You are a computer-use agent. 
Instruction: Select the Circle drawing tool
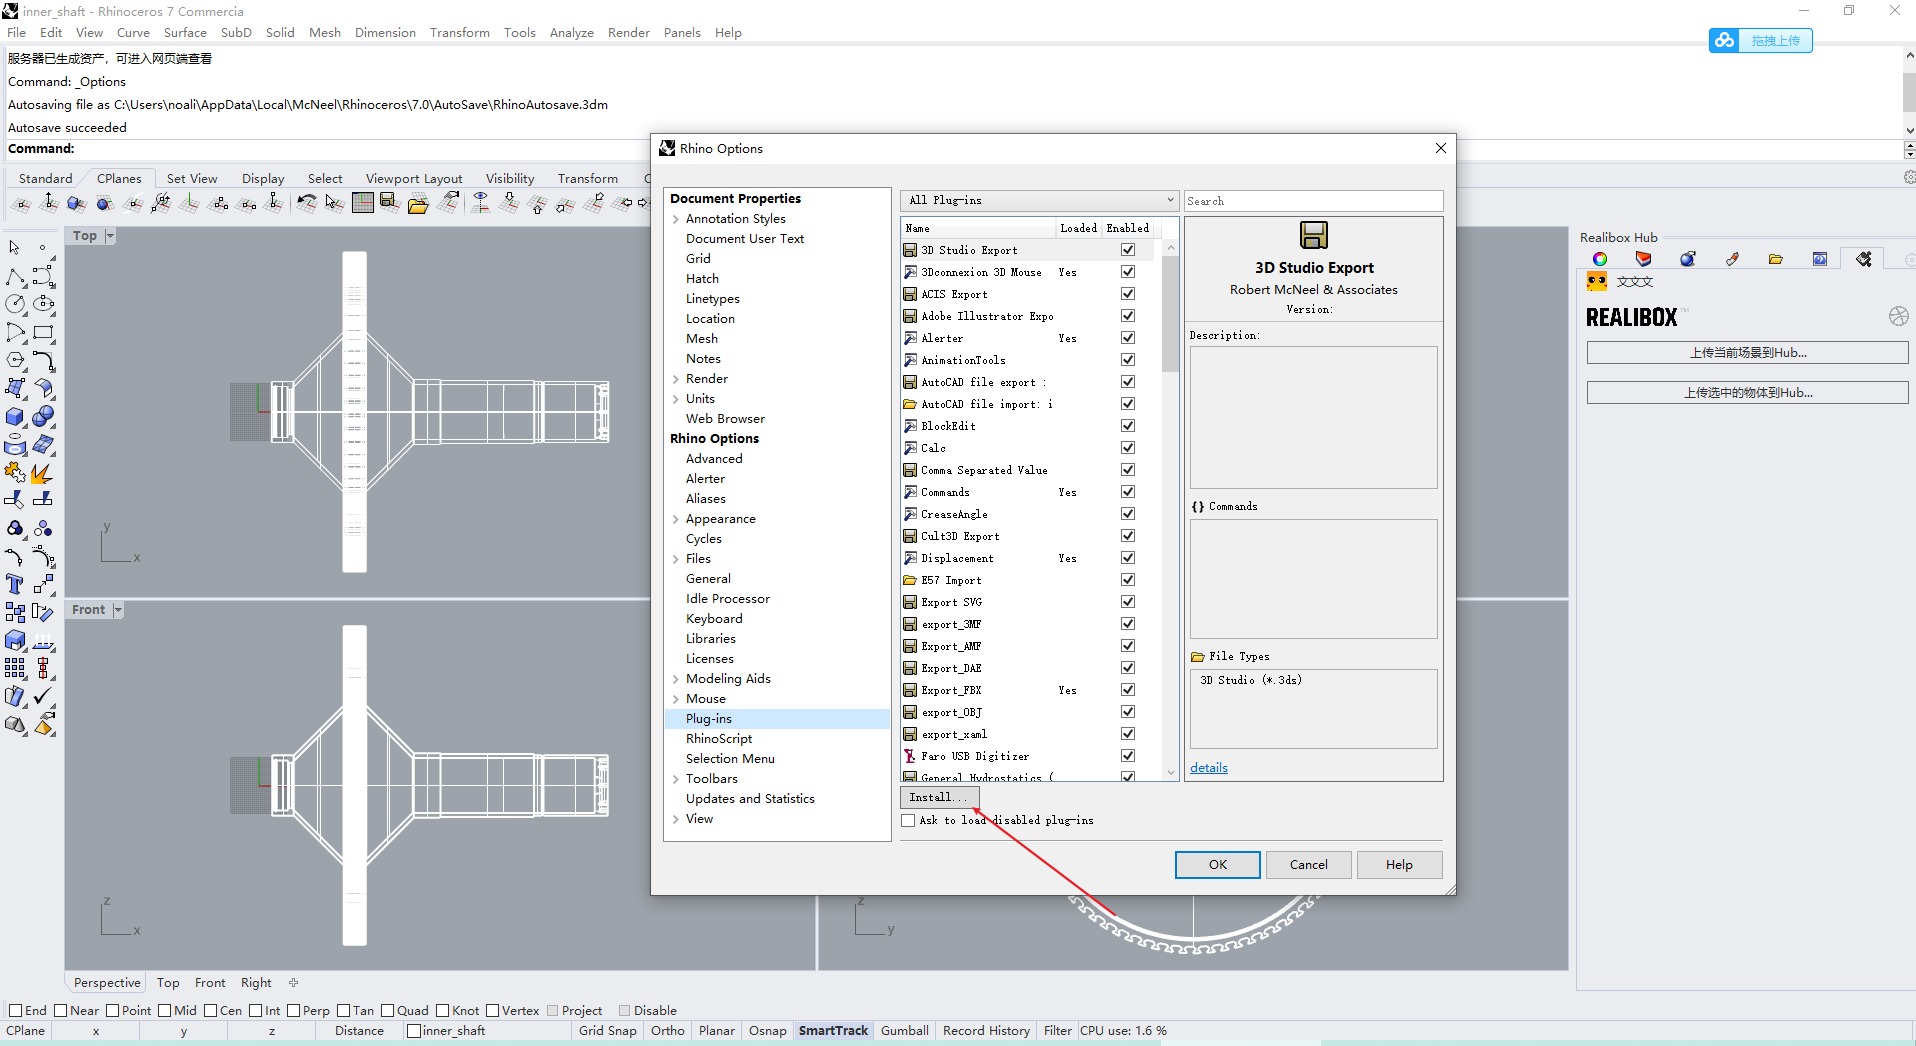(15, 304)
